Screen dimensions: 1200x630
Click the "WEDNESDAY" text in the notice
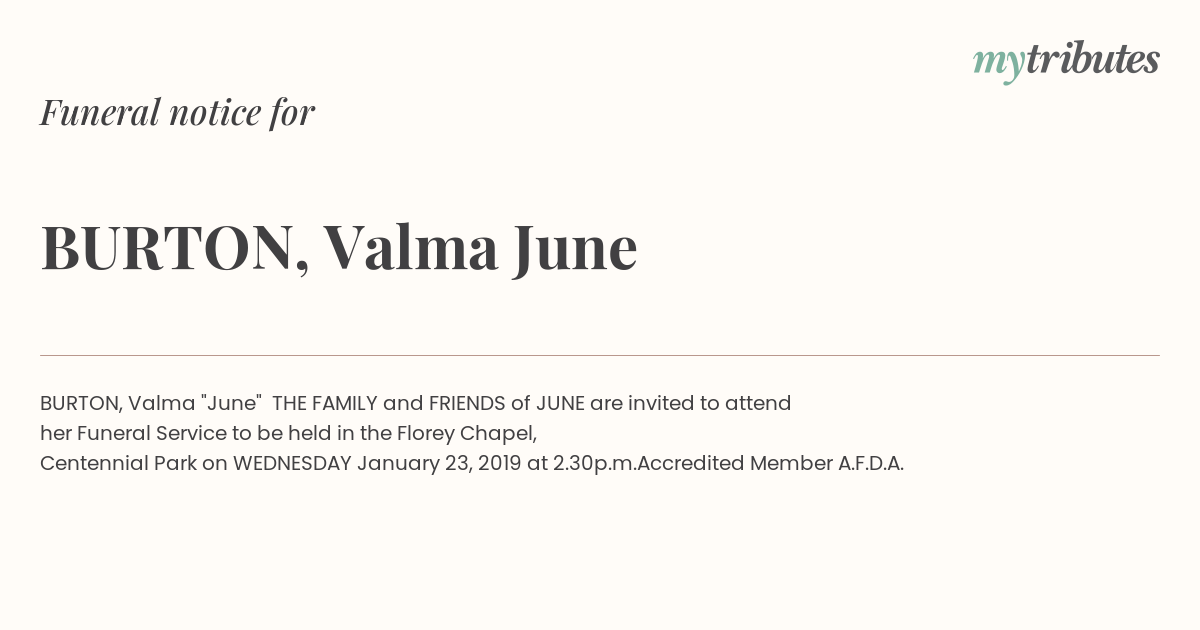[x=292, y=463]
